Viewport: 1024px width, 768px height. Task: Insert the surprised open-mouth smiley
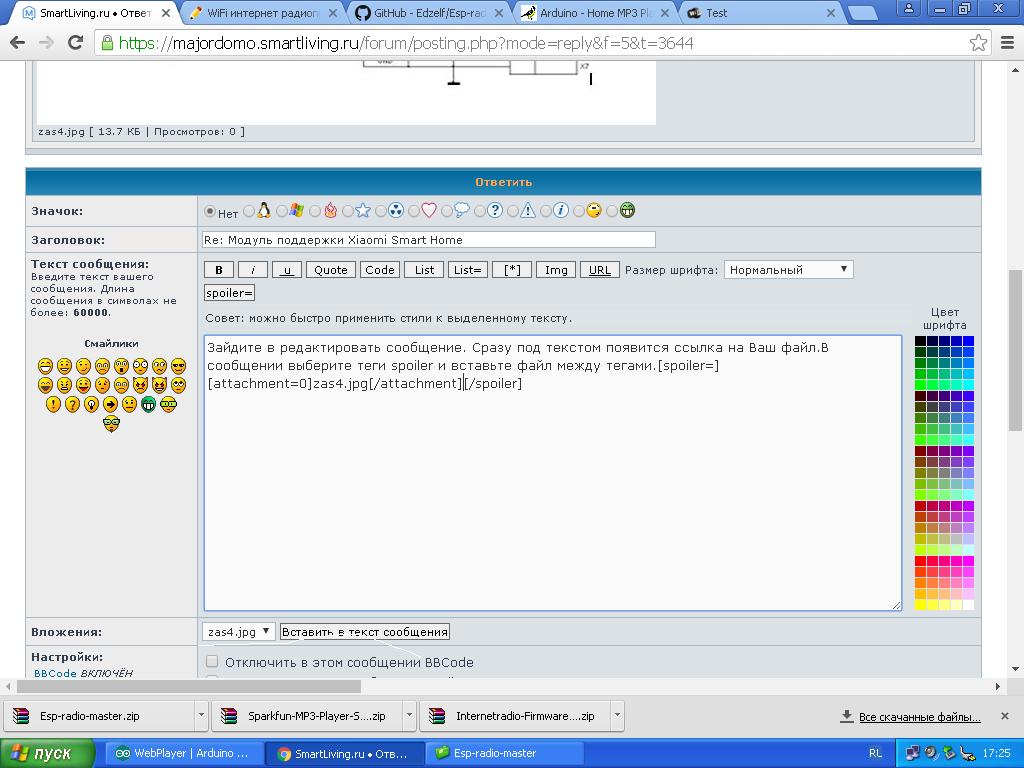pos(121,366)
